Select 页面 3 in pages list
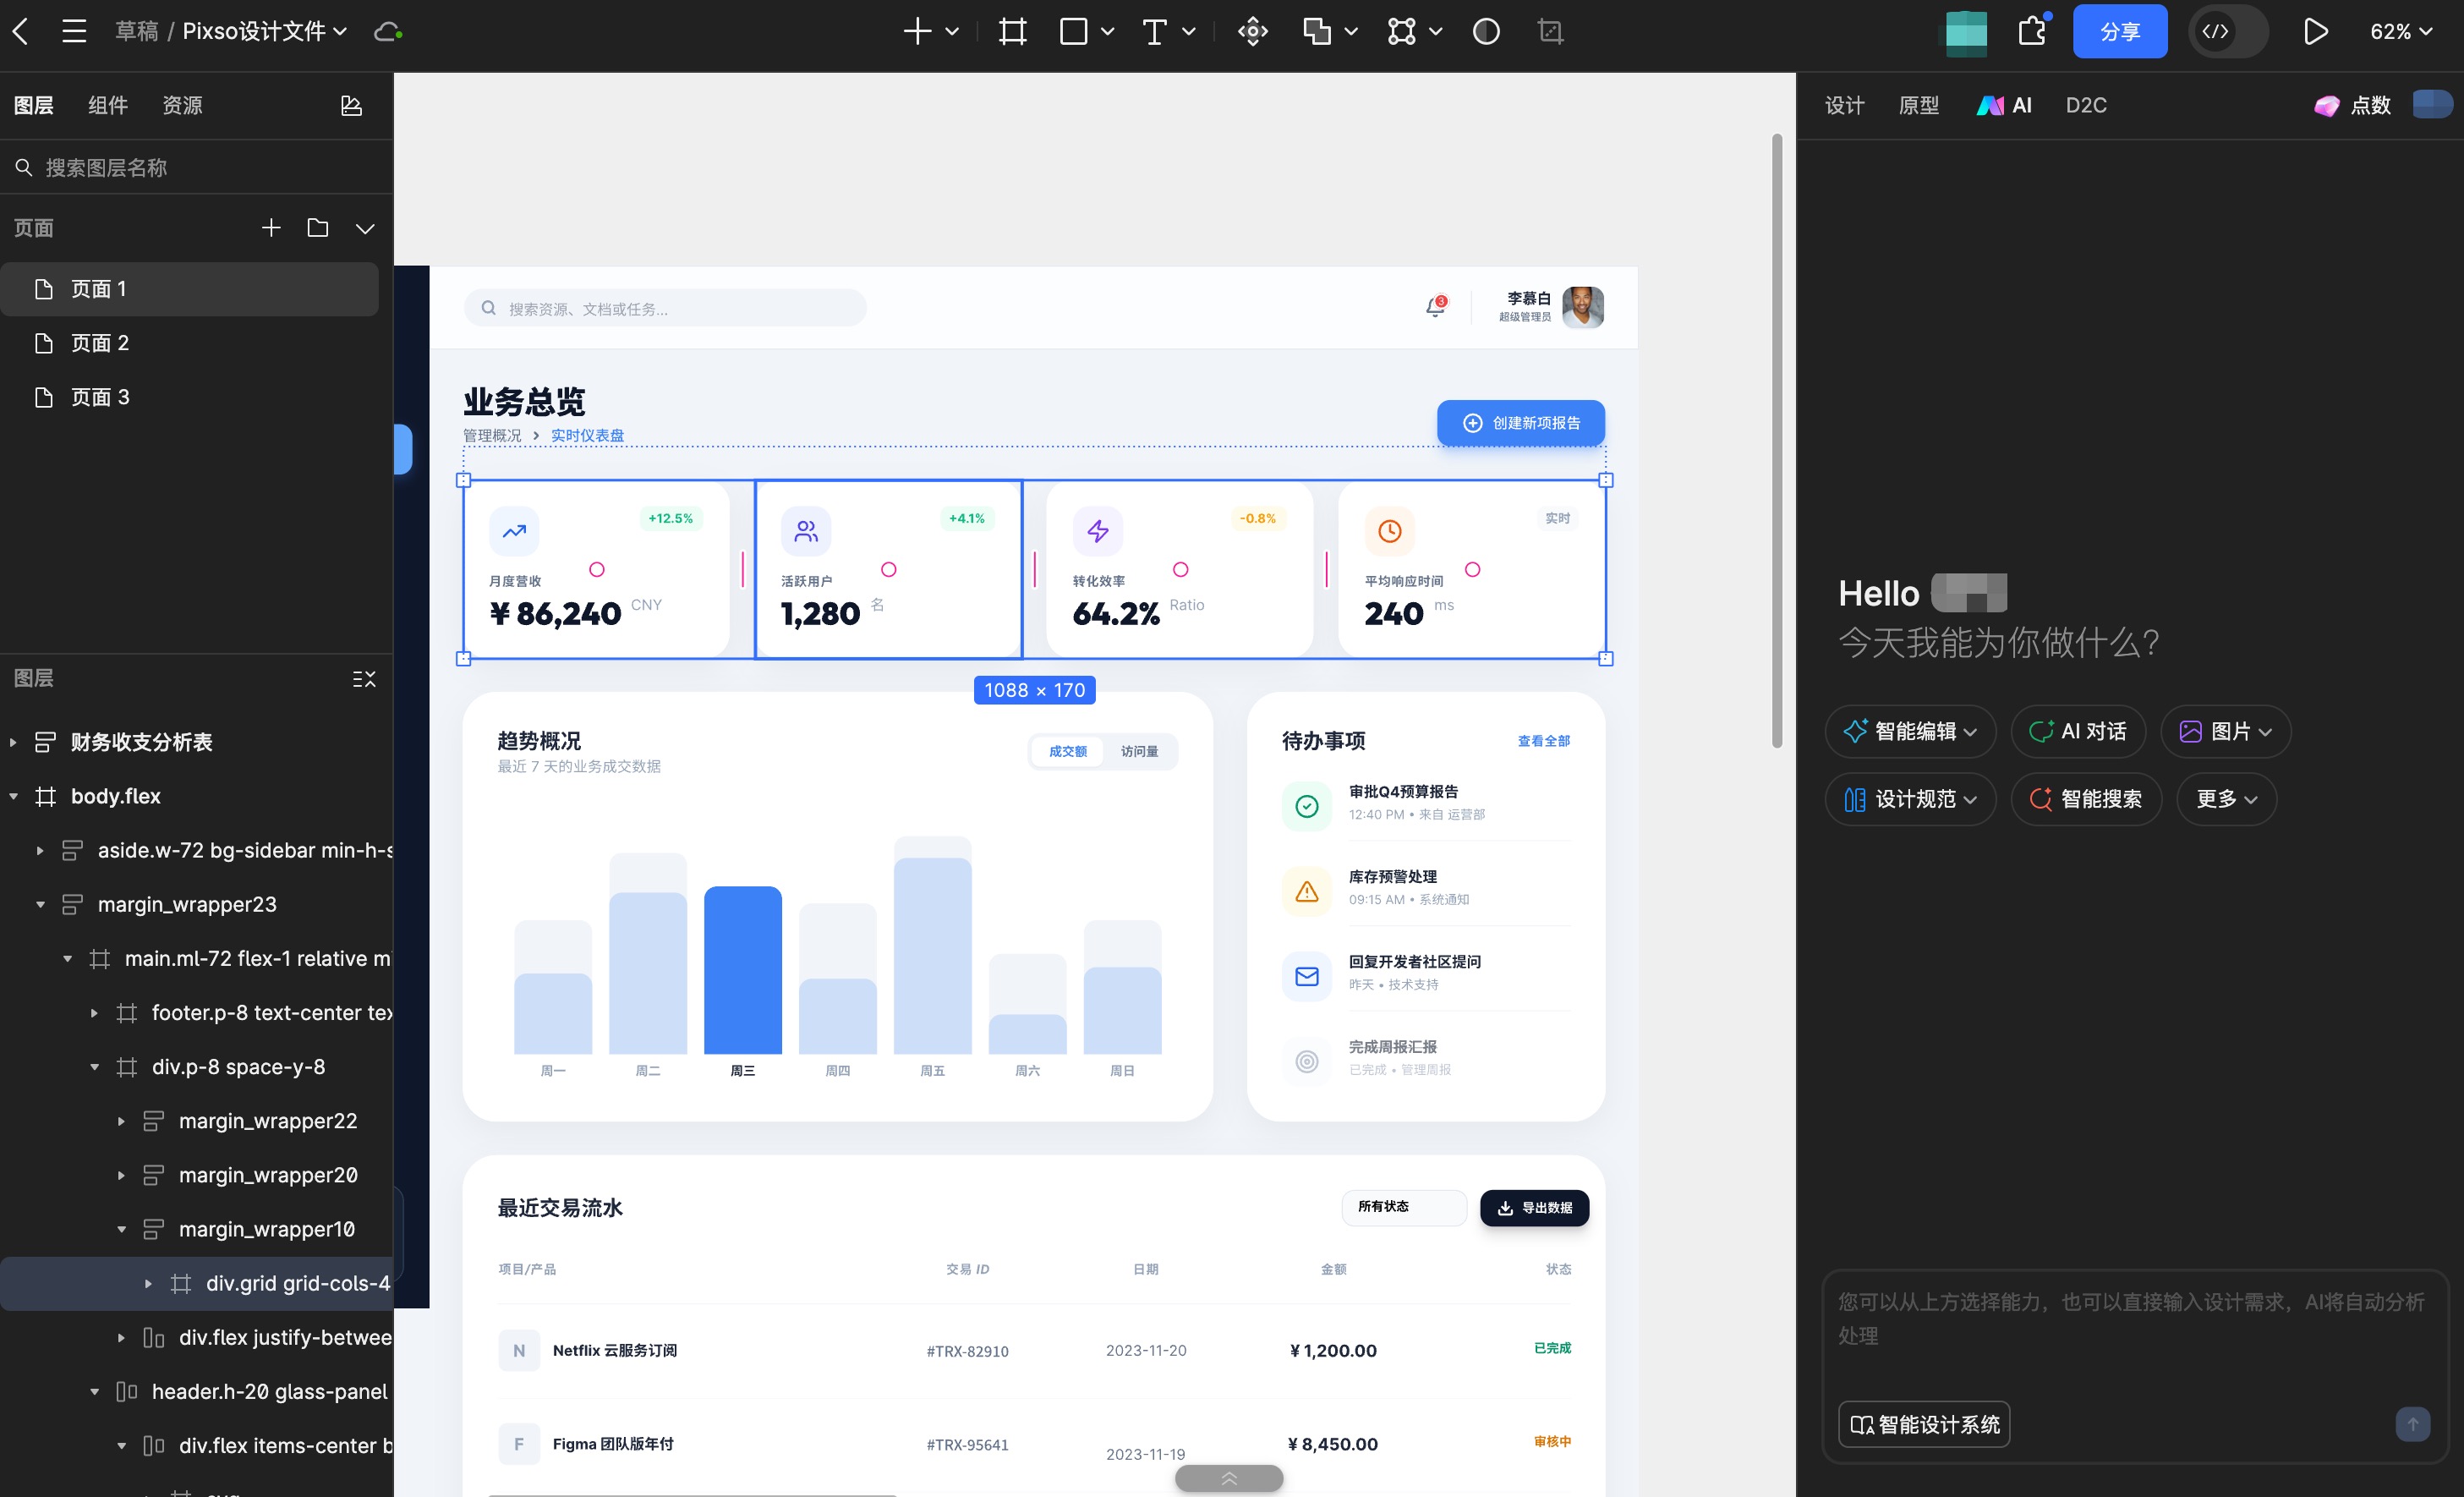The image size is (2464, 1497). pos(190,397)
